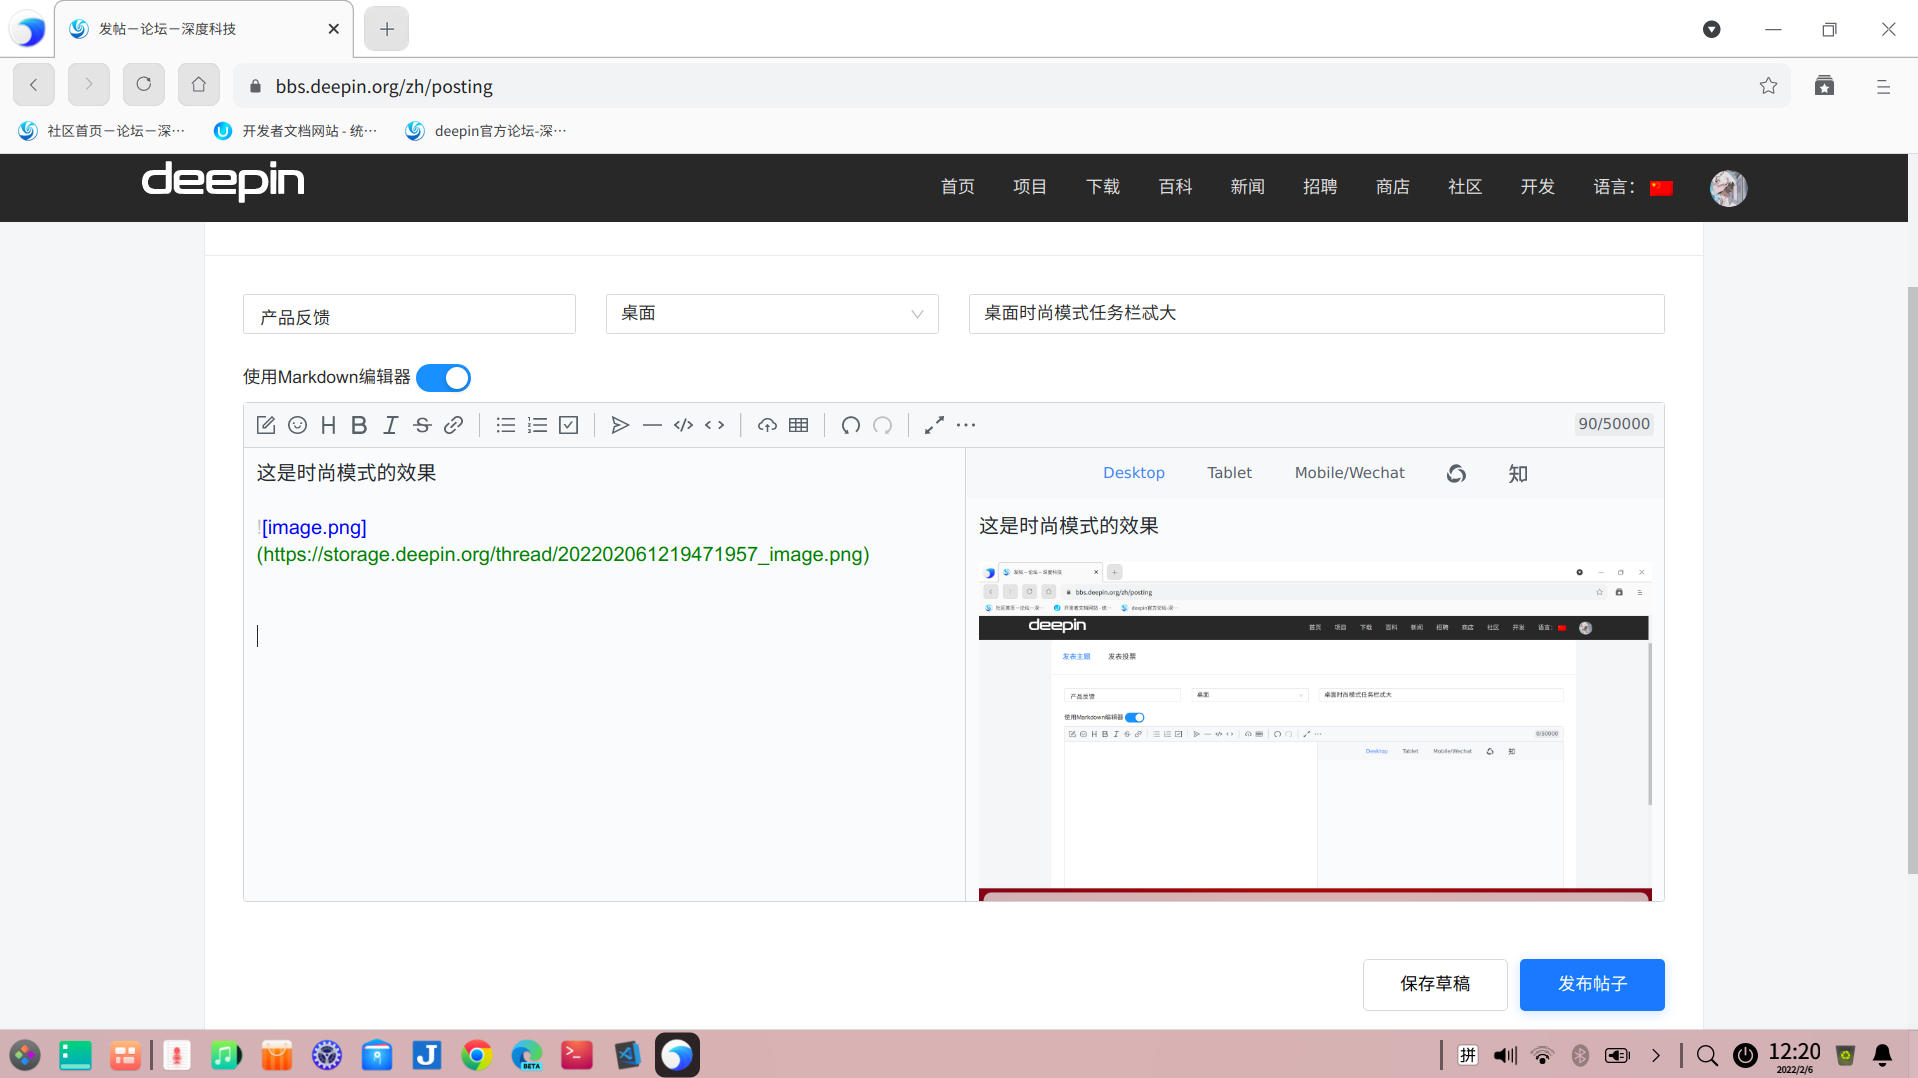Switch preview to Mobile/Wechat tab
1918x1078 pixels.
point(1349,473)
